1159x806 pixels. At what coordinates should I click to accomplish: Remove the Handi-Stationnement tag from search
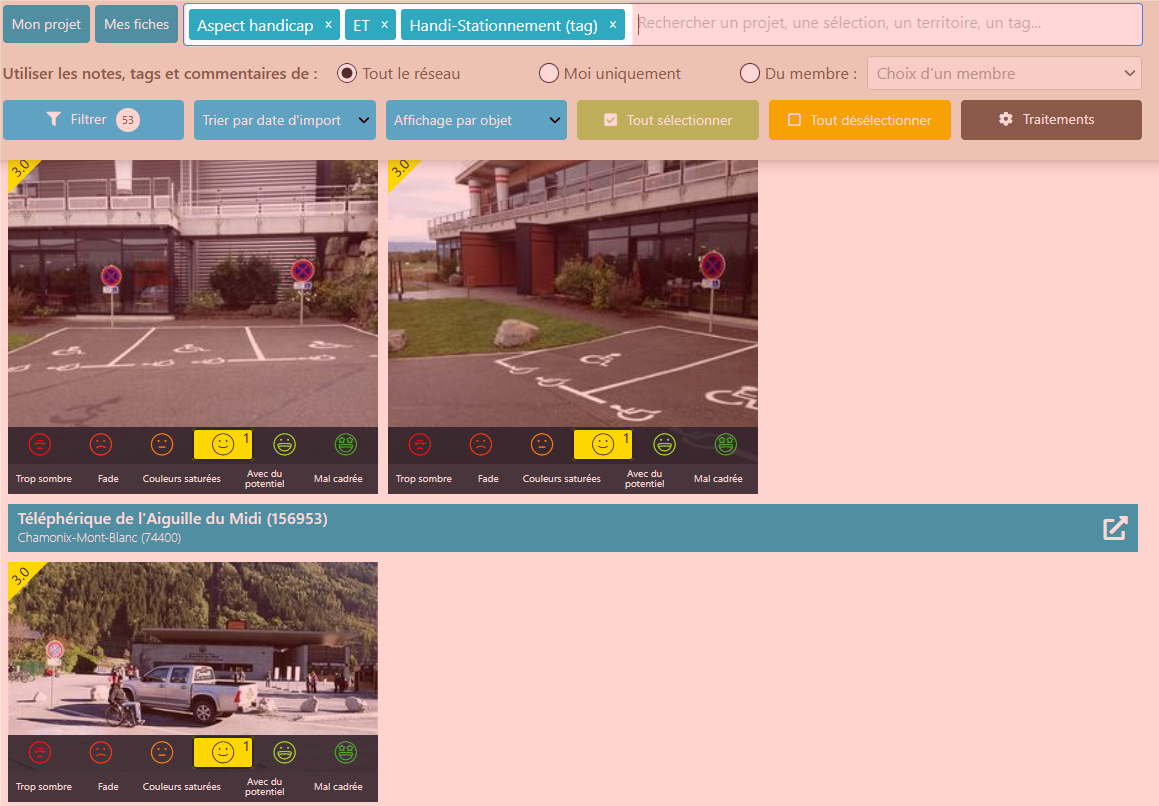click(613, 24)
